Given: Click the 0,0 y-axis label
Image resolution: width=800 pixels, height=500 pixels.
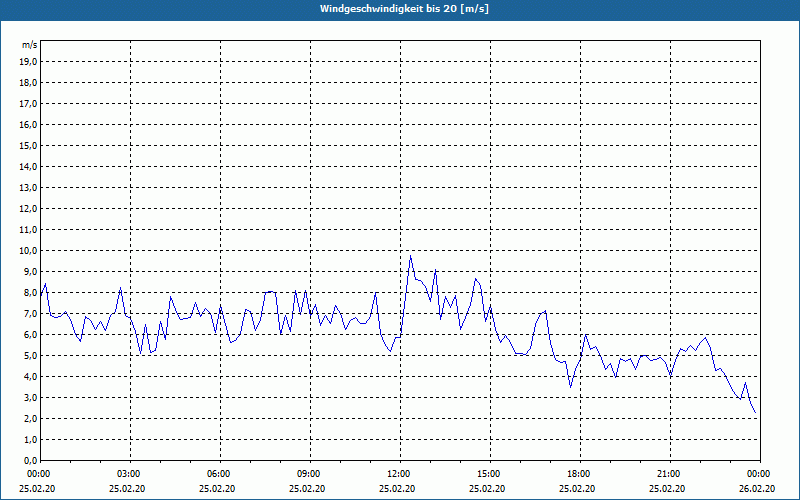Looking at the screenshot, I should point(31,461).
